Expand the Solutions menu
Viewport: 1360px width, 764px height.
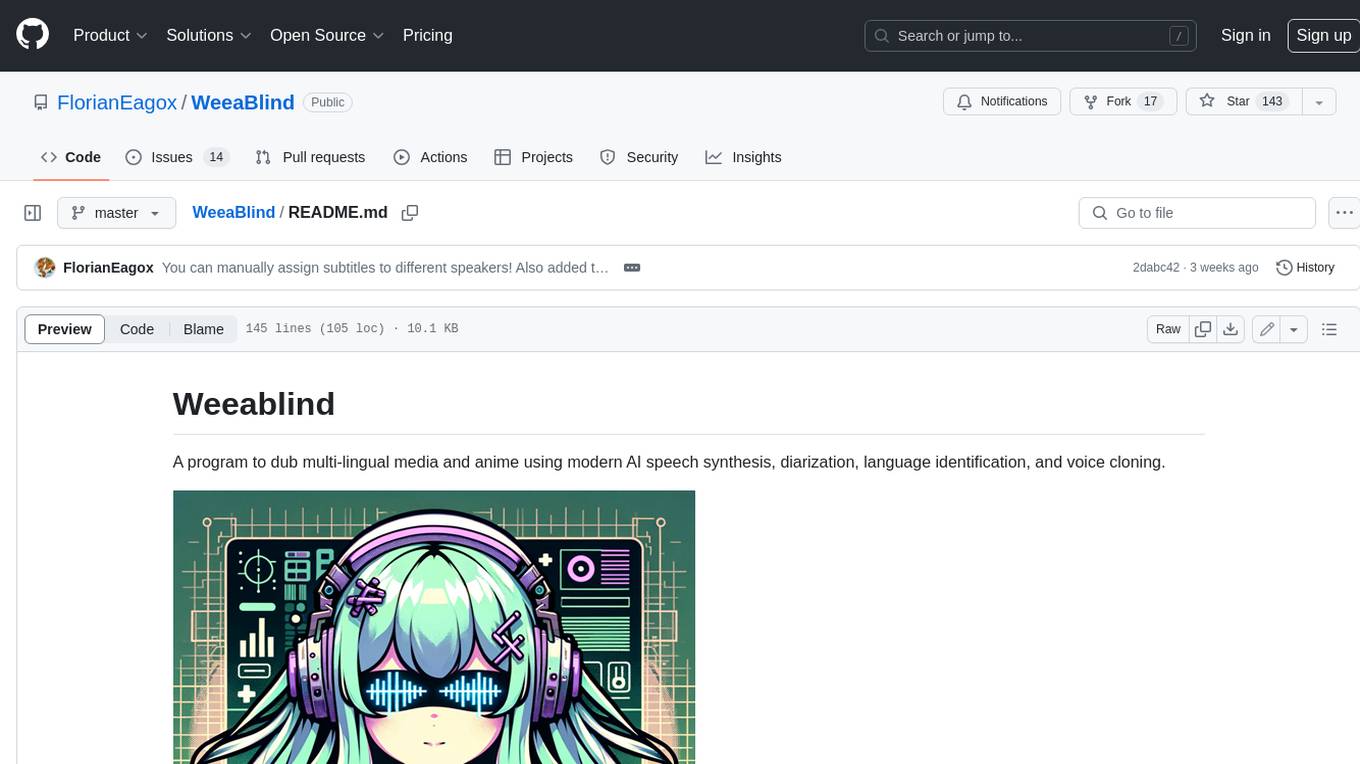pos(209,35)
